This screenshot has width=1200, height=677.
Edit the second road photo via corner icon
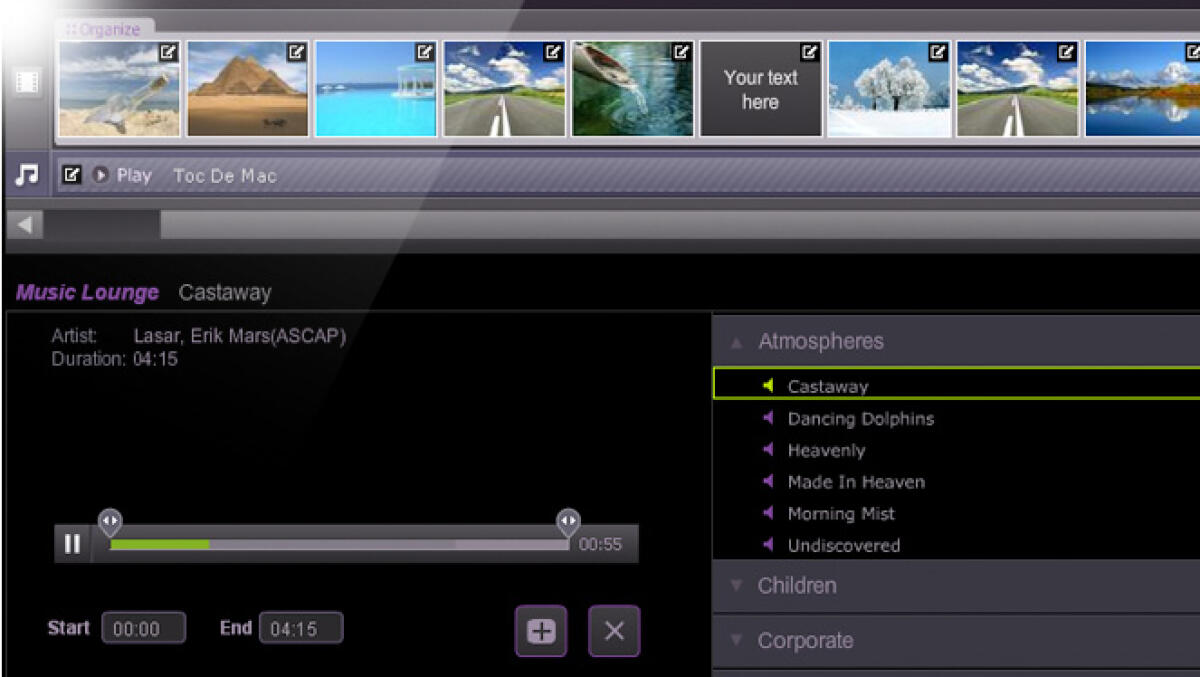click(1066, 53)
